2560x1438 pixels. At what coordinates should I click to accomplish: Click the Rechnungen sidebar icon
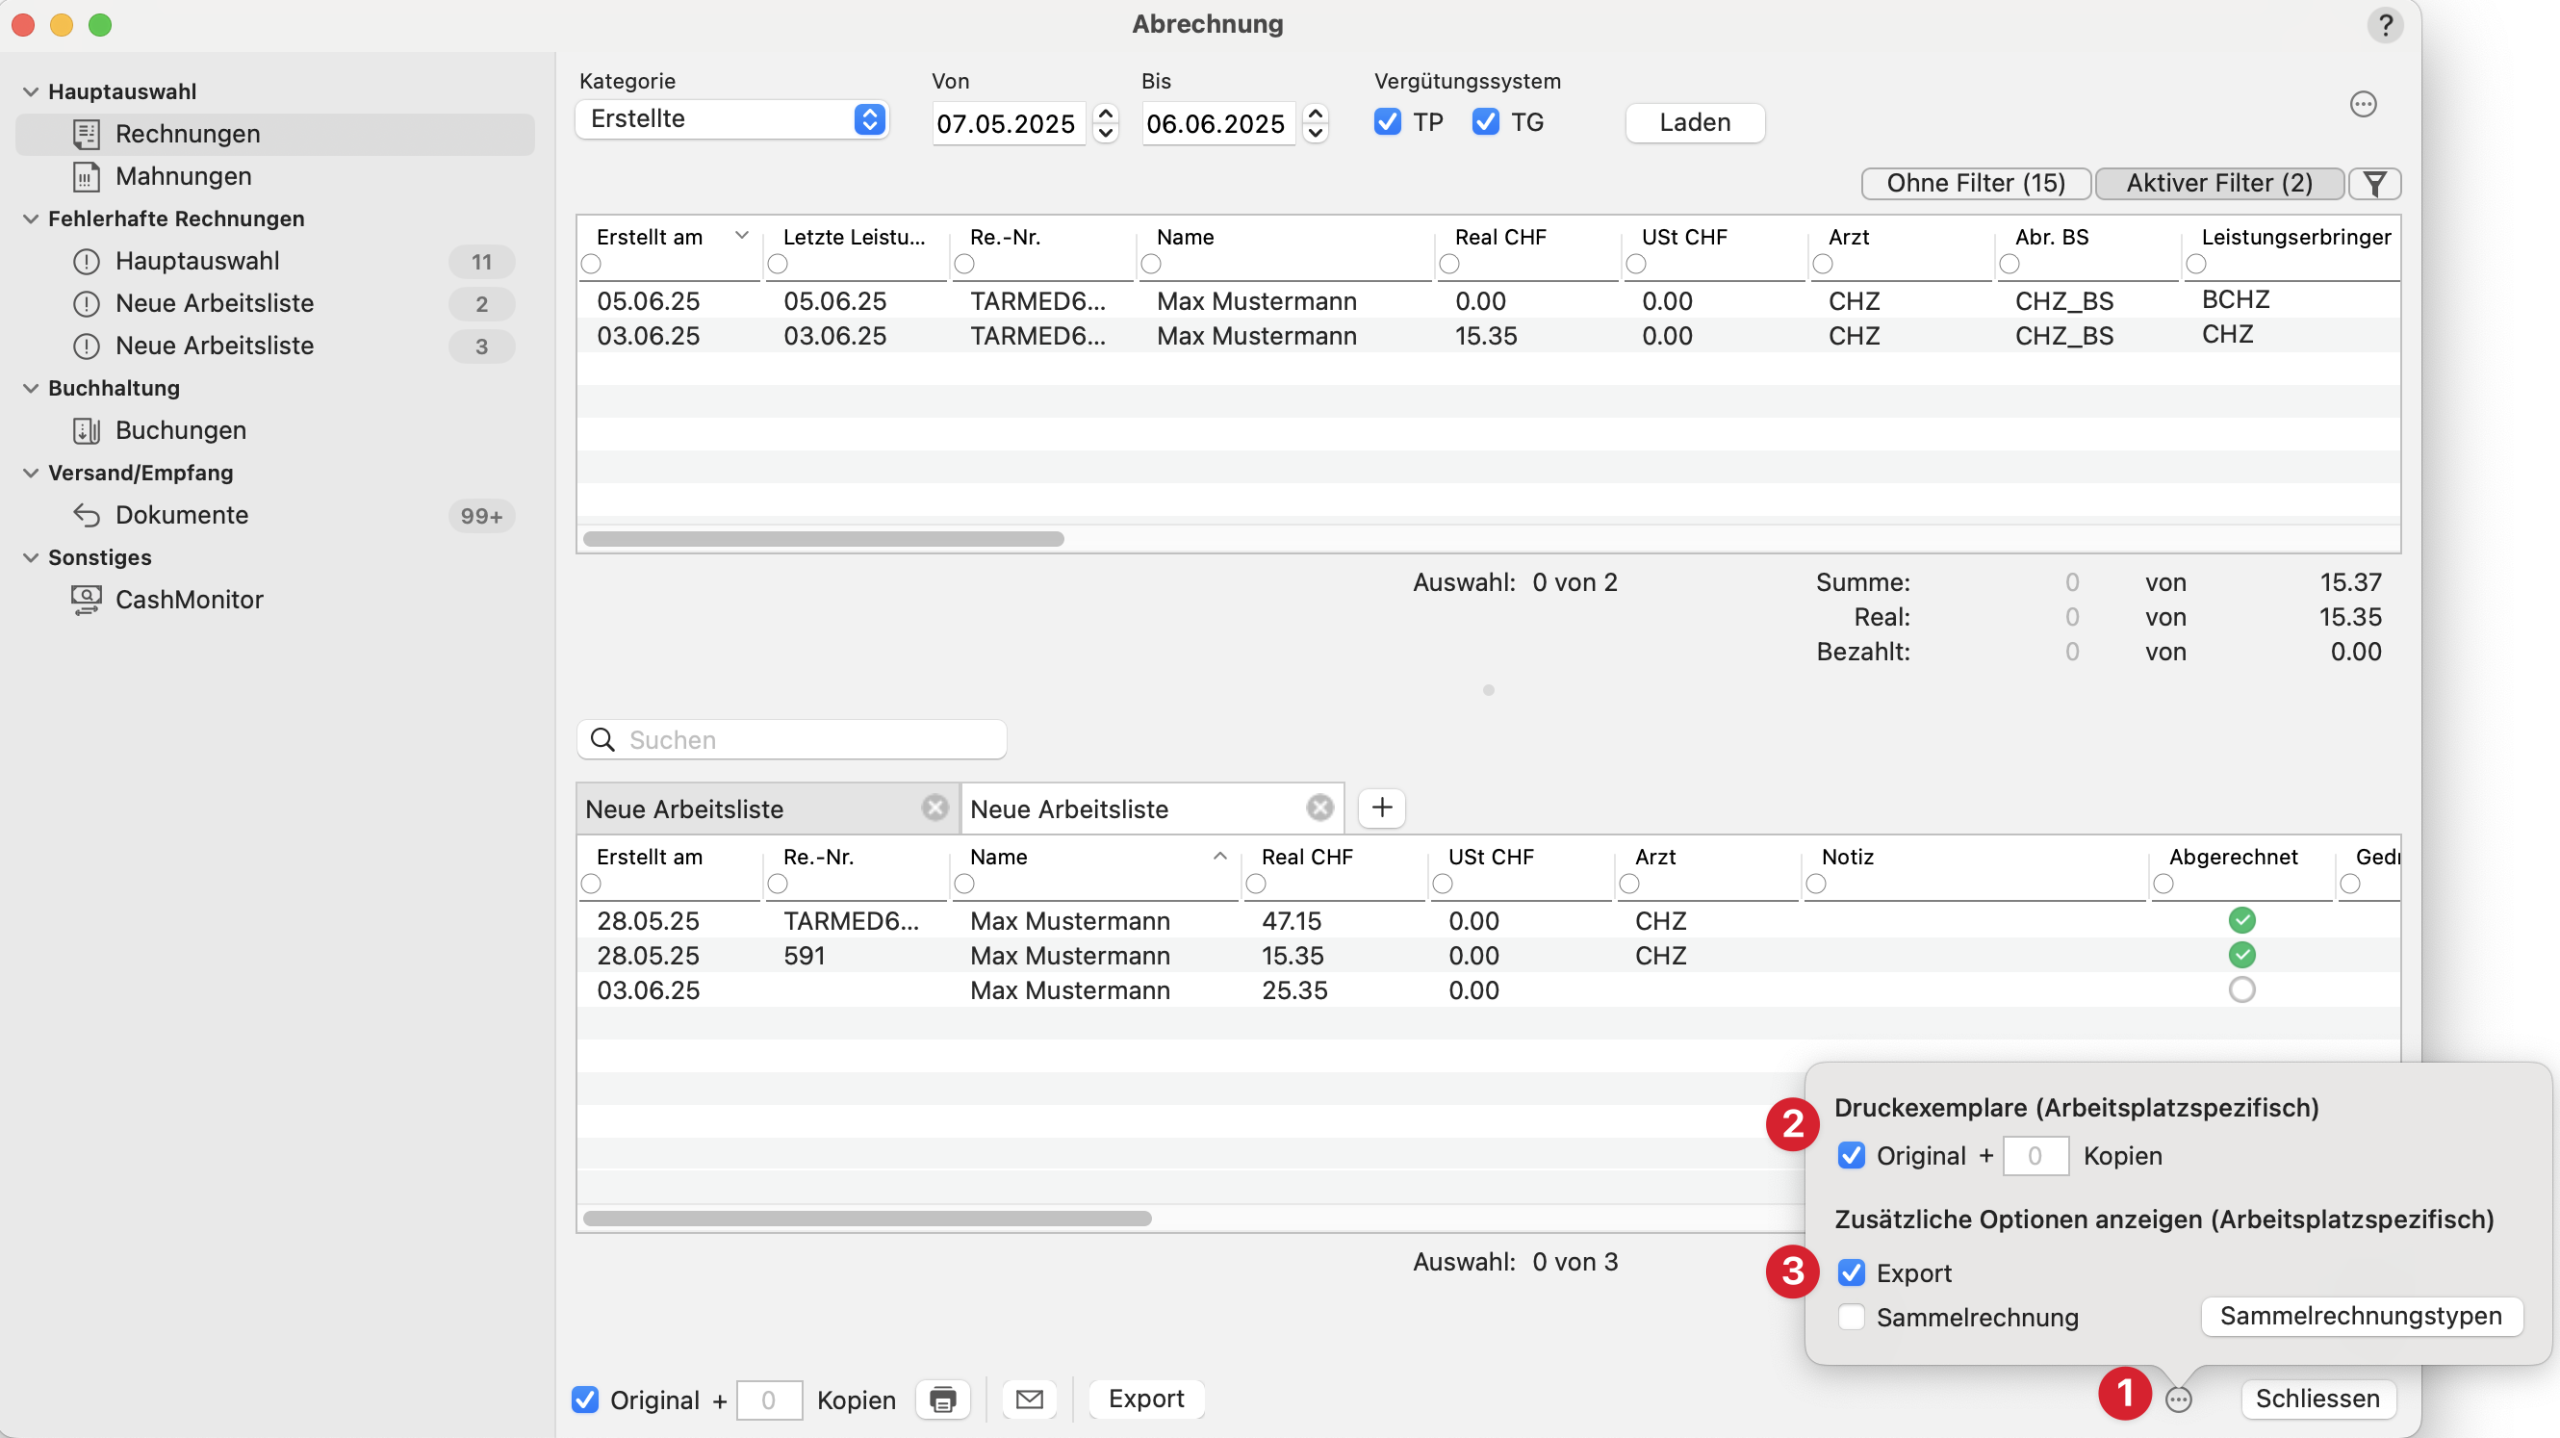point(86,134)
